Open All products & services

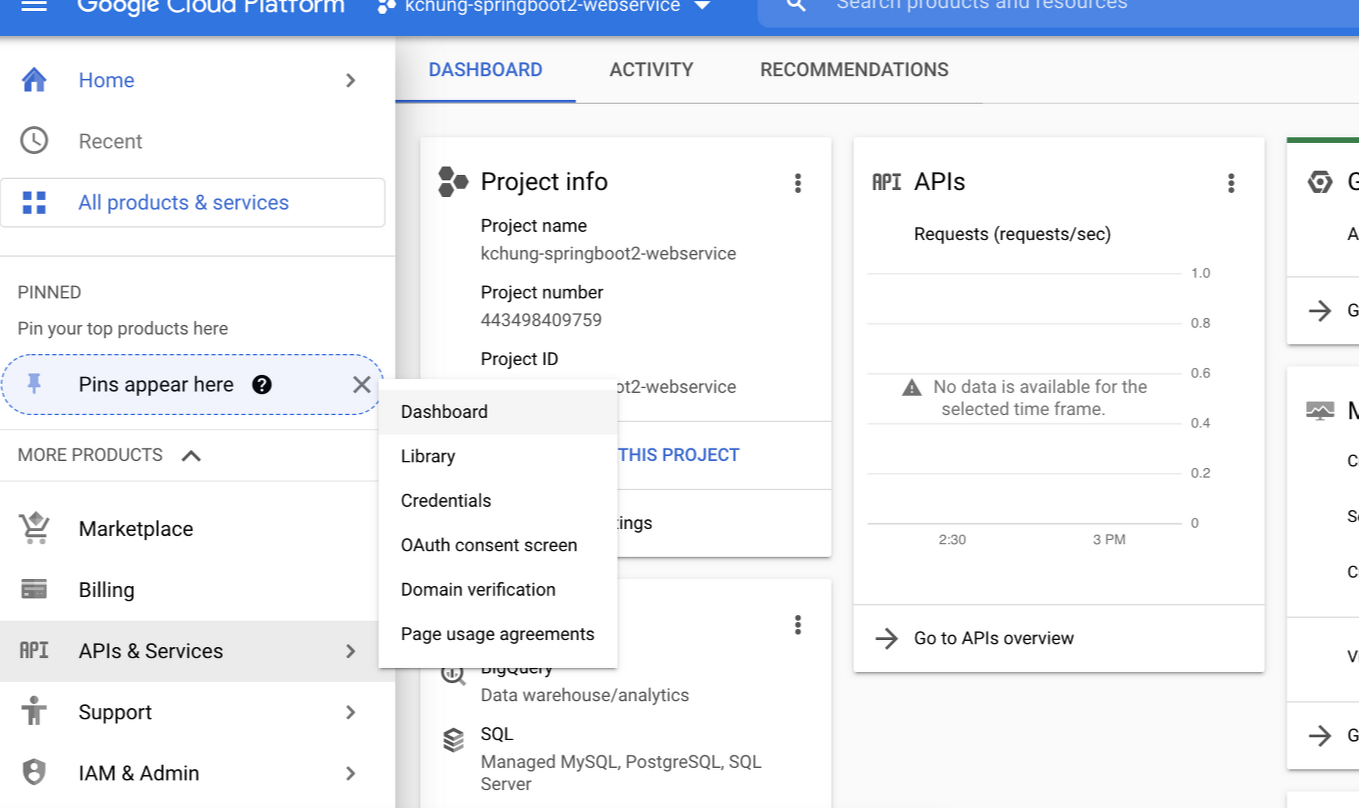click(193, 203)
